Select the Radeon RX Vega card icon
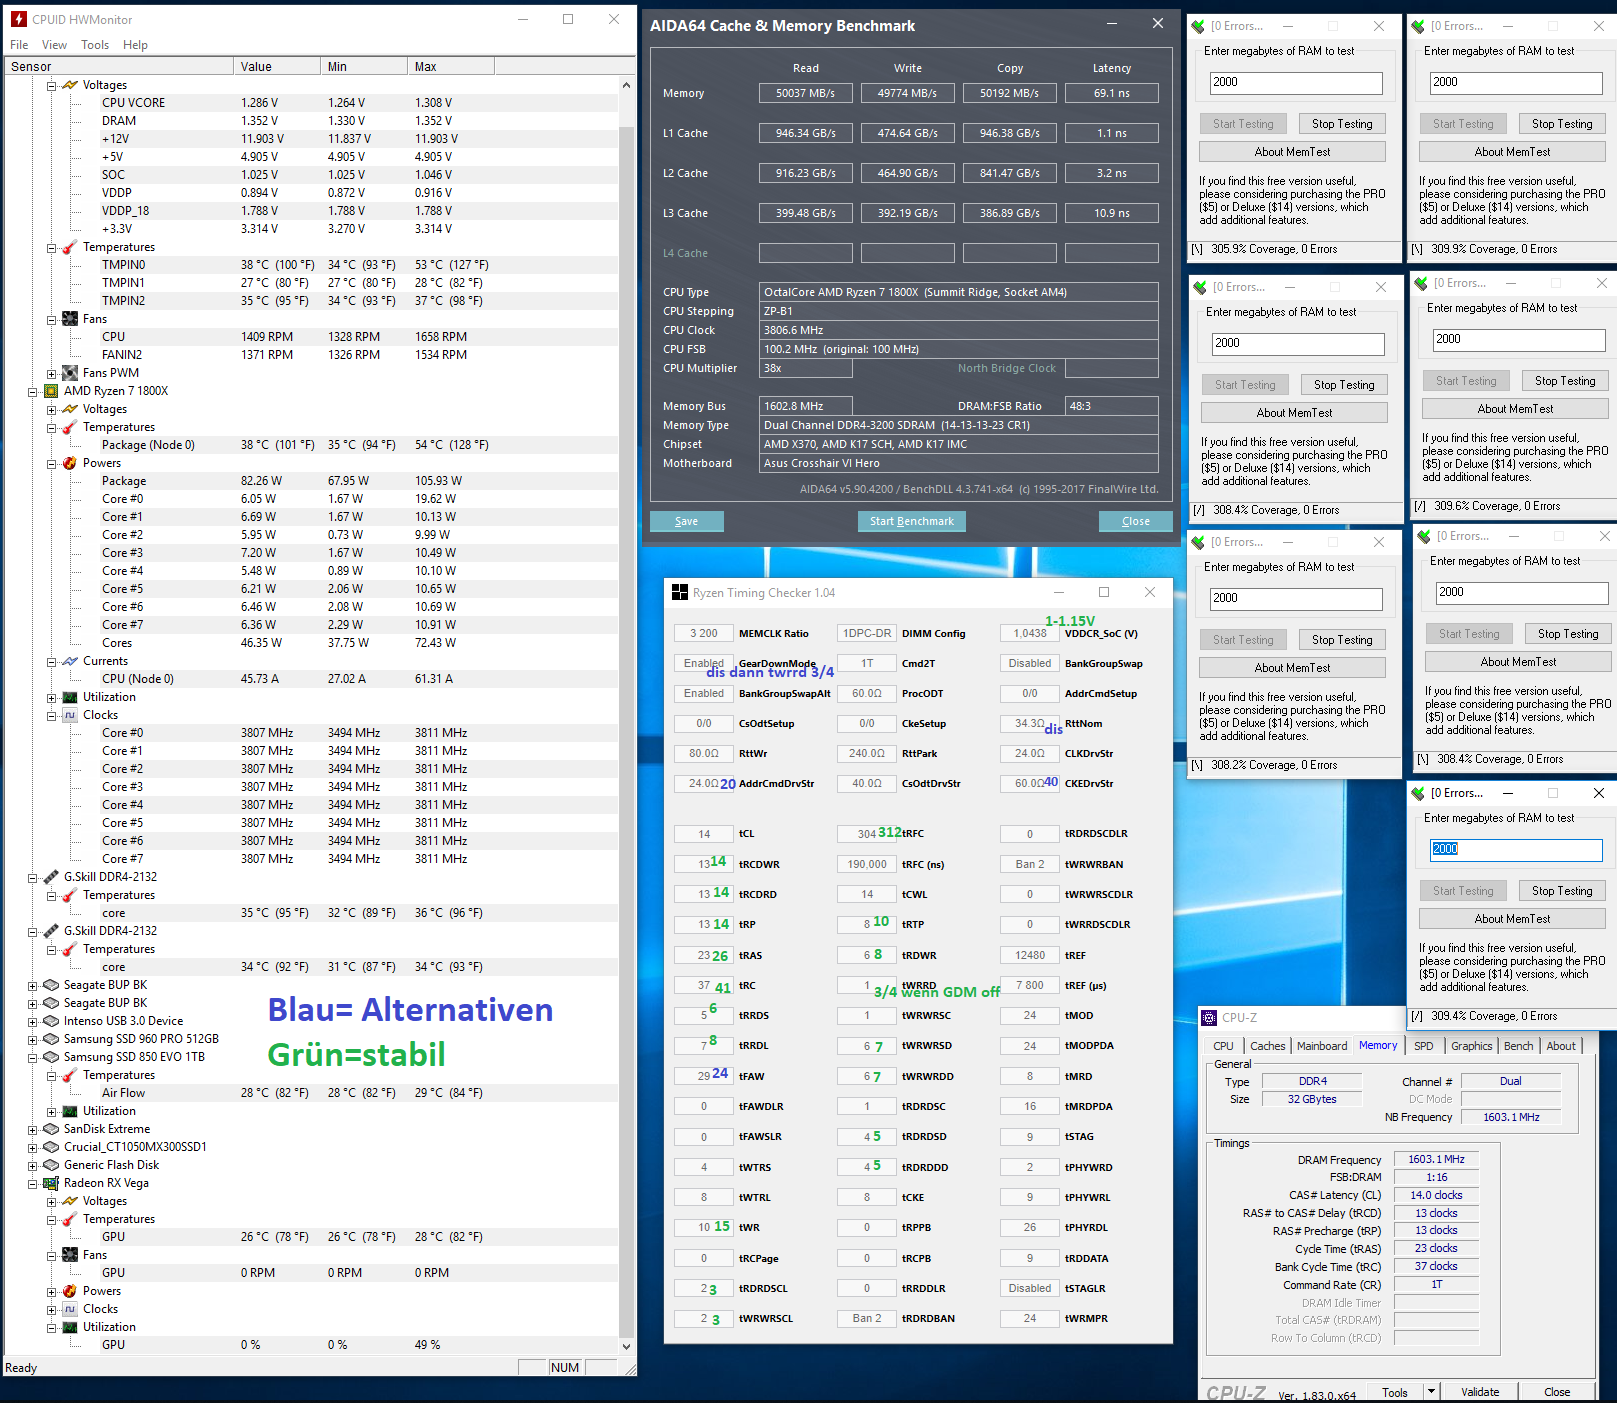 coord(51,1183)
